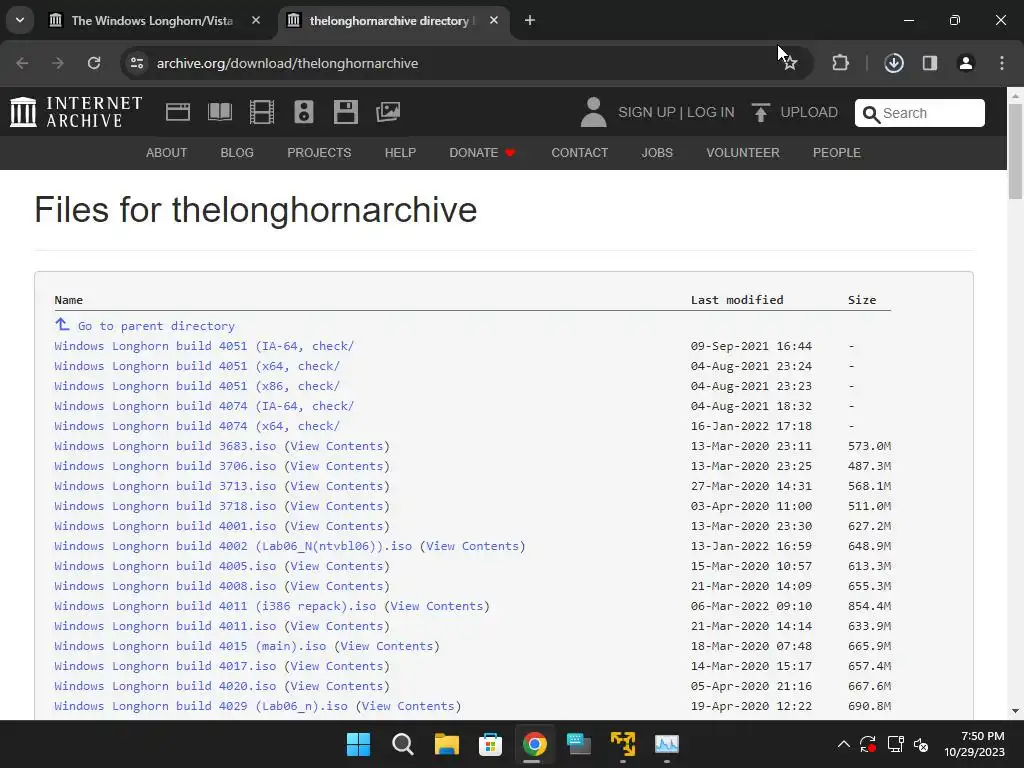Click the ABOUT menu item

coord(167,153)
